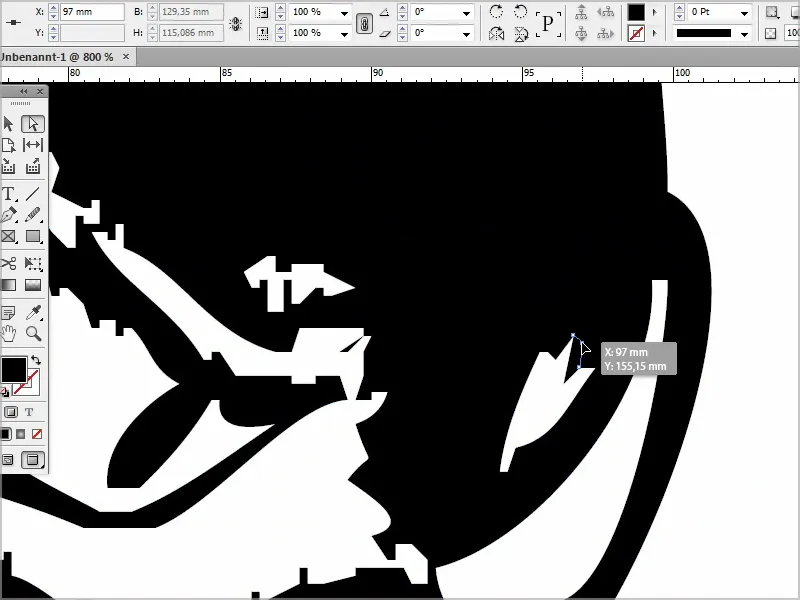
Task: Select the Rectangle Frame tool
Action: click(x=9, y=236)
